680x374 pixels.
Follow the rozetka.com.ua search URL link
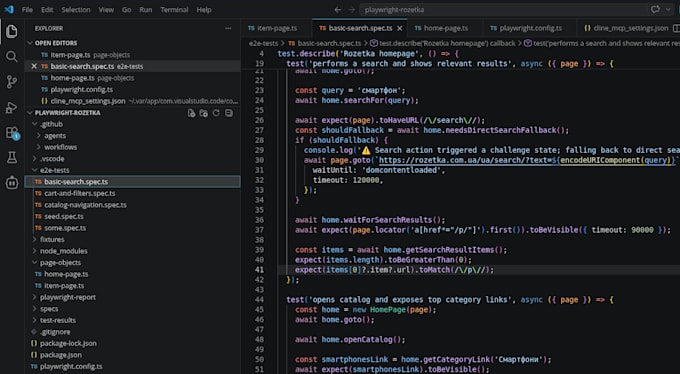pos(527,160)
